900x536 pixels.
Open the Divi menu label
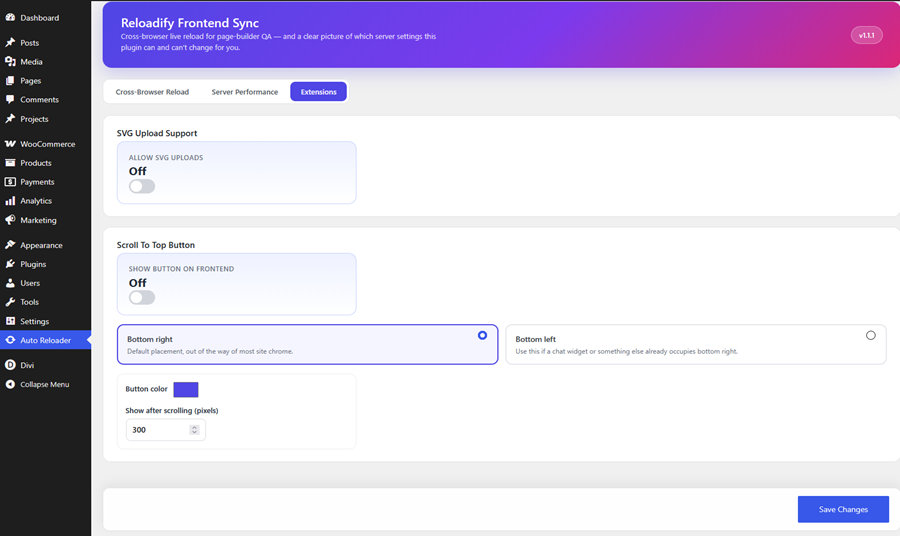27,365
